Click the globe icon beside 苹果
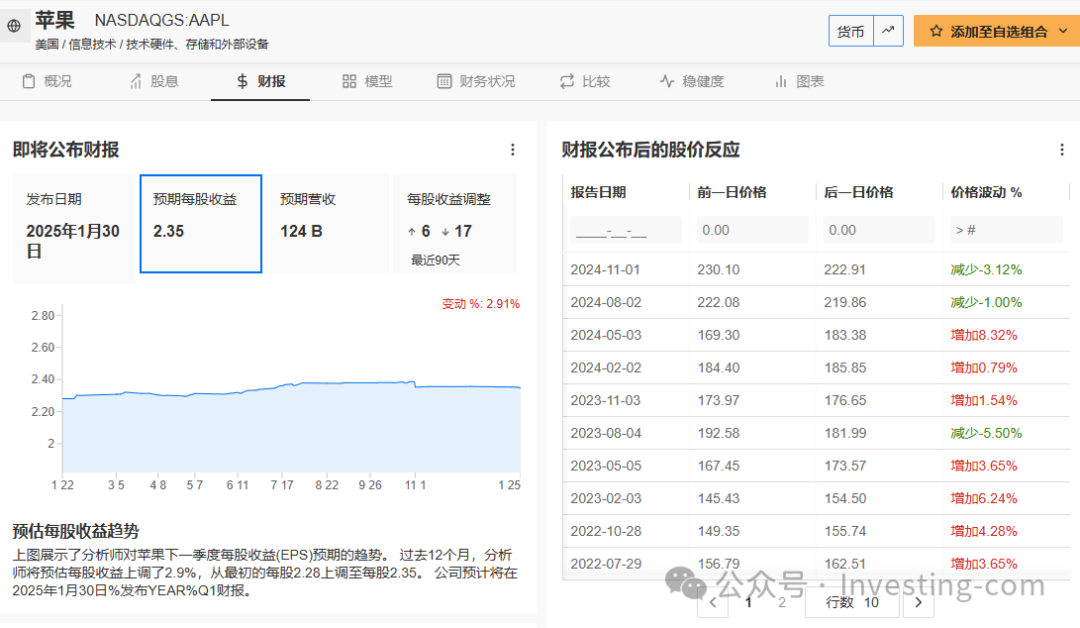Viewport: 1080px width, 628px height. [14, 26]
